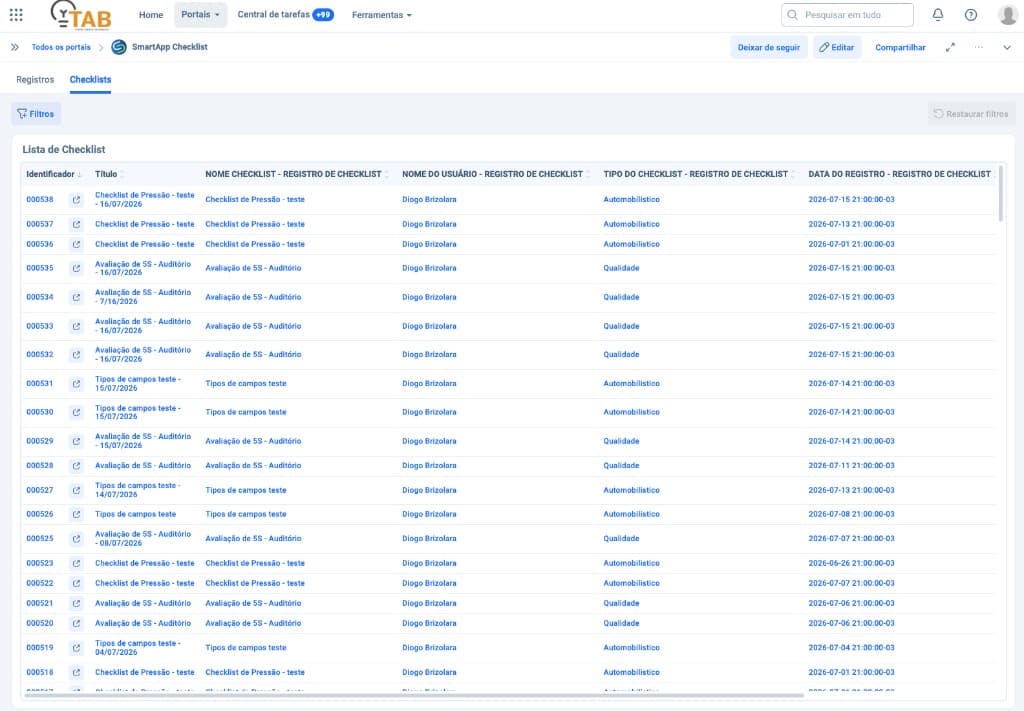Open notifications bell icon
This screenshot has width=1024, height=711.
tap(938, 14)
